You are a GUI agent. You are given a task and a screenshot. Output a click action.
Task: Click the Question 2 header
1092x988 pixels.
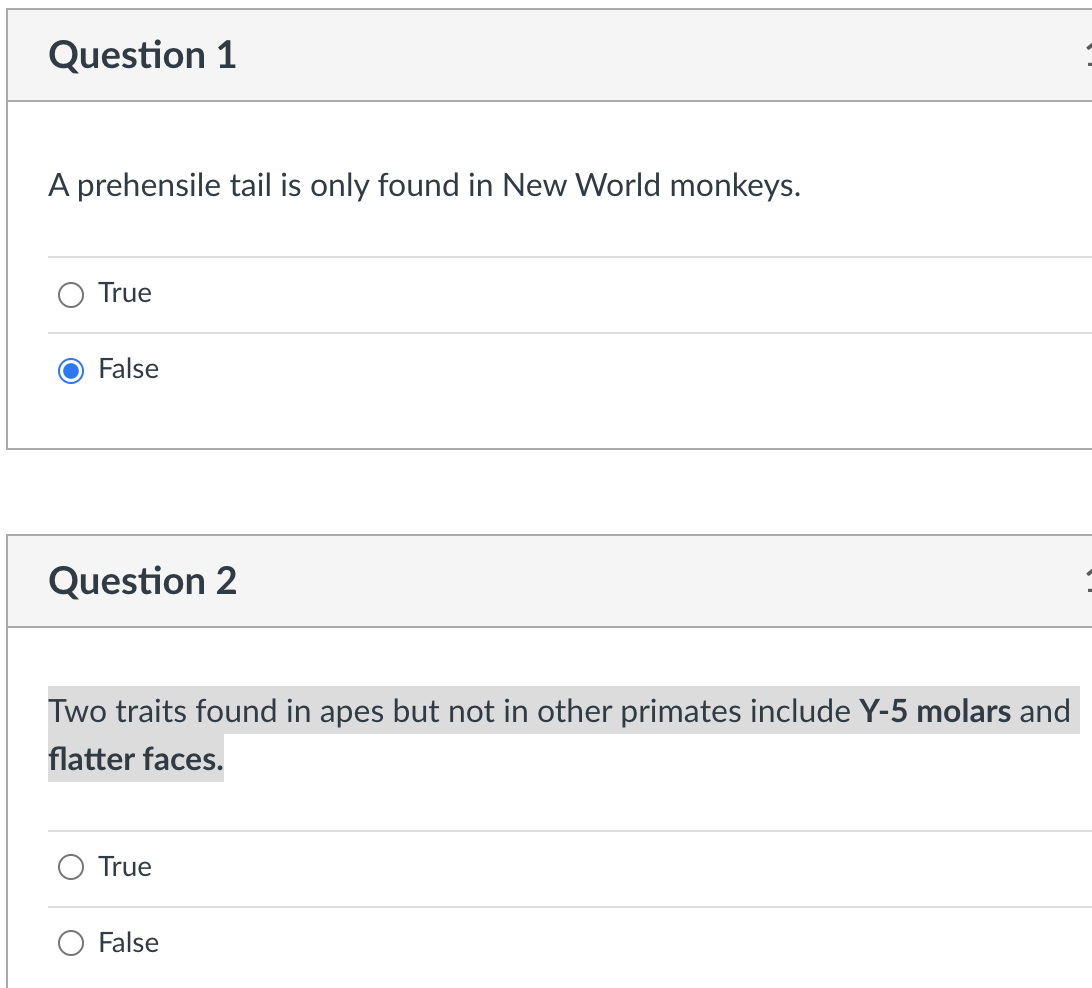point(142,581)
